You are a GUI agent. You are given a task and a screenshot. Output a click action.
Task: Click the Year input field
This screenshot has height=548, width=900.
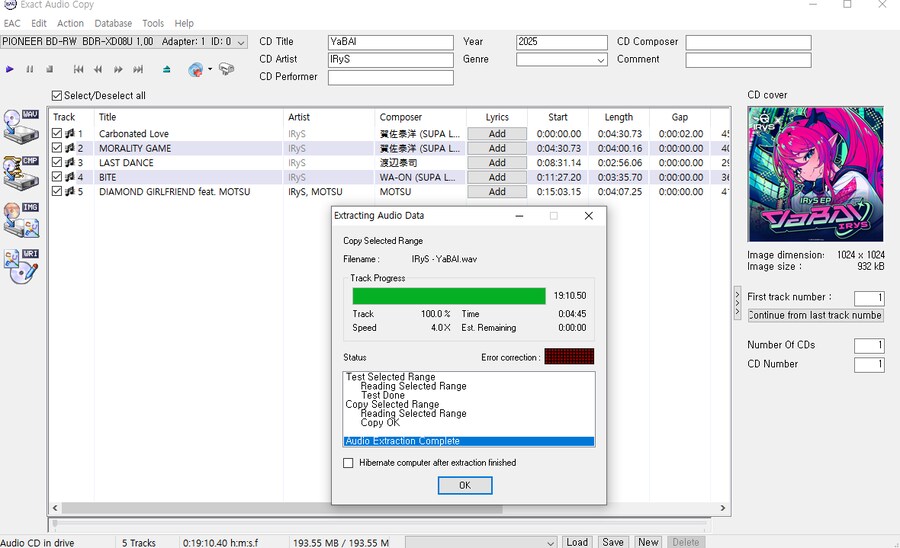coord(561,42)
